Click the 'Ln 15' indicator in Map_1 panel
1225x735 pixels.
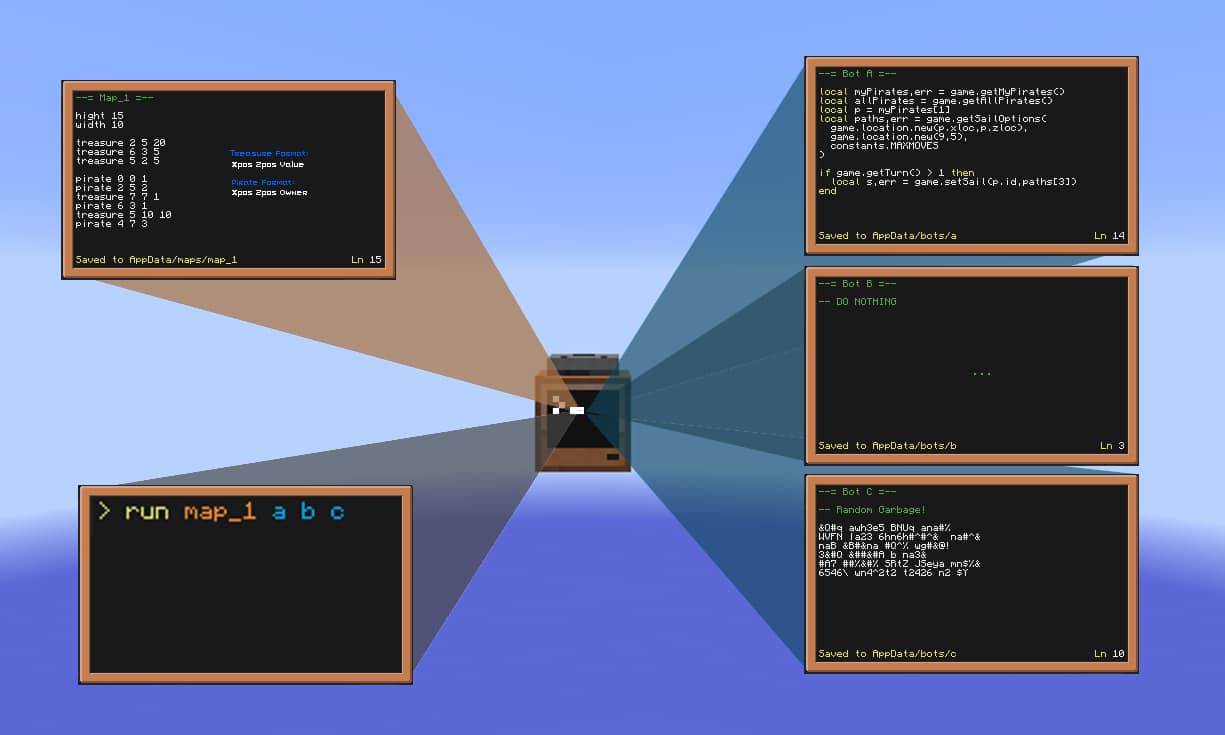point(366,260)
